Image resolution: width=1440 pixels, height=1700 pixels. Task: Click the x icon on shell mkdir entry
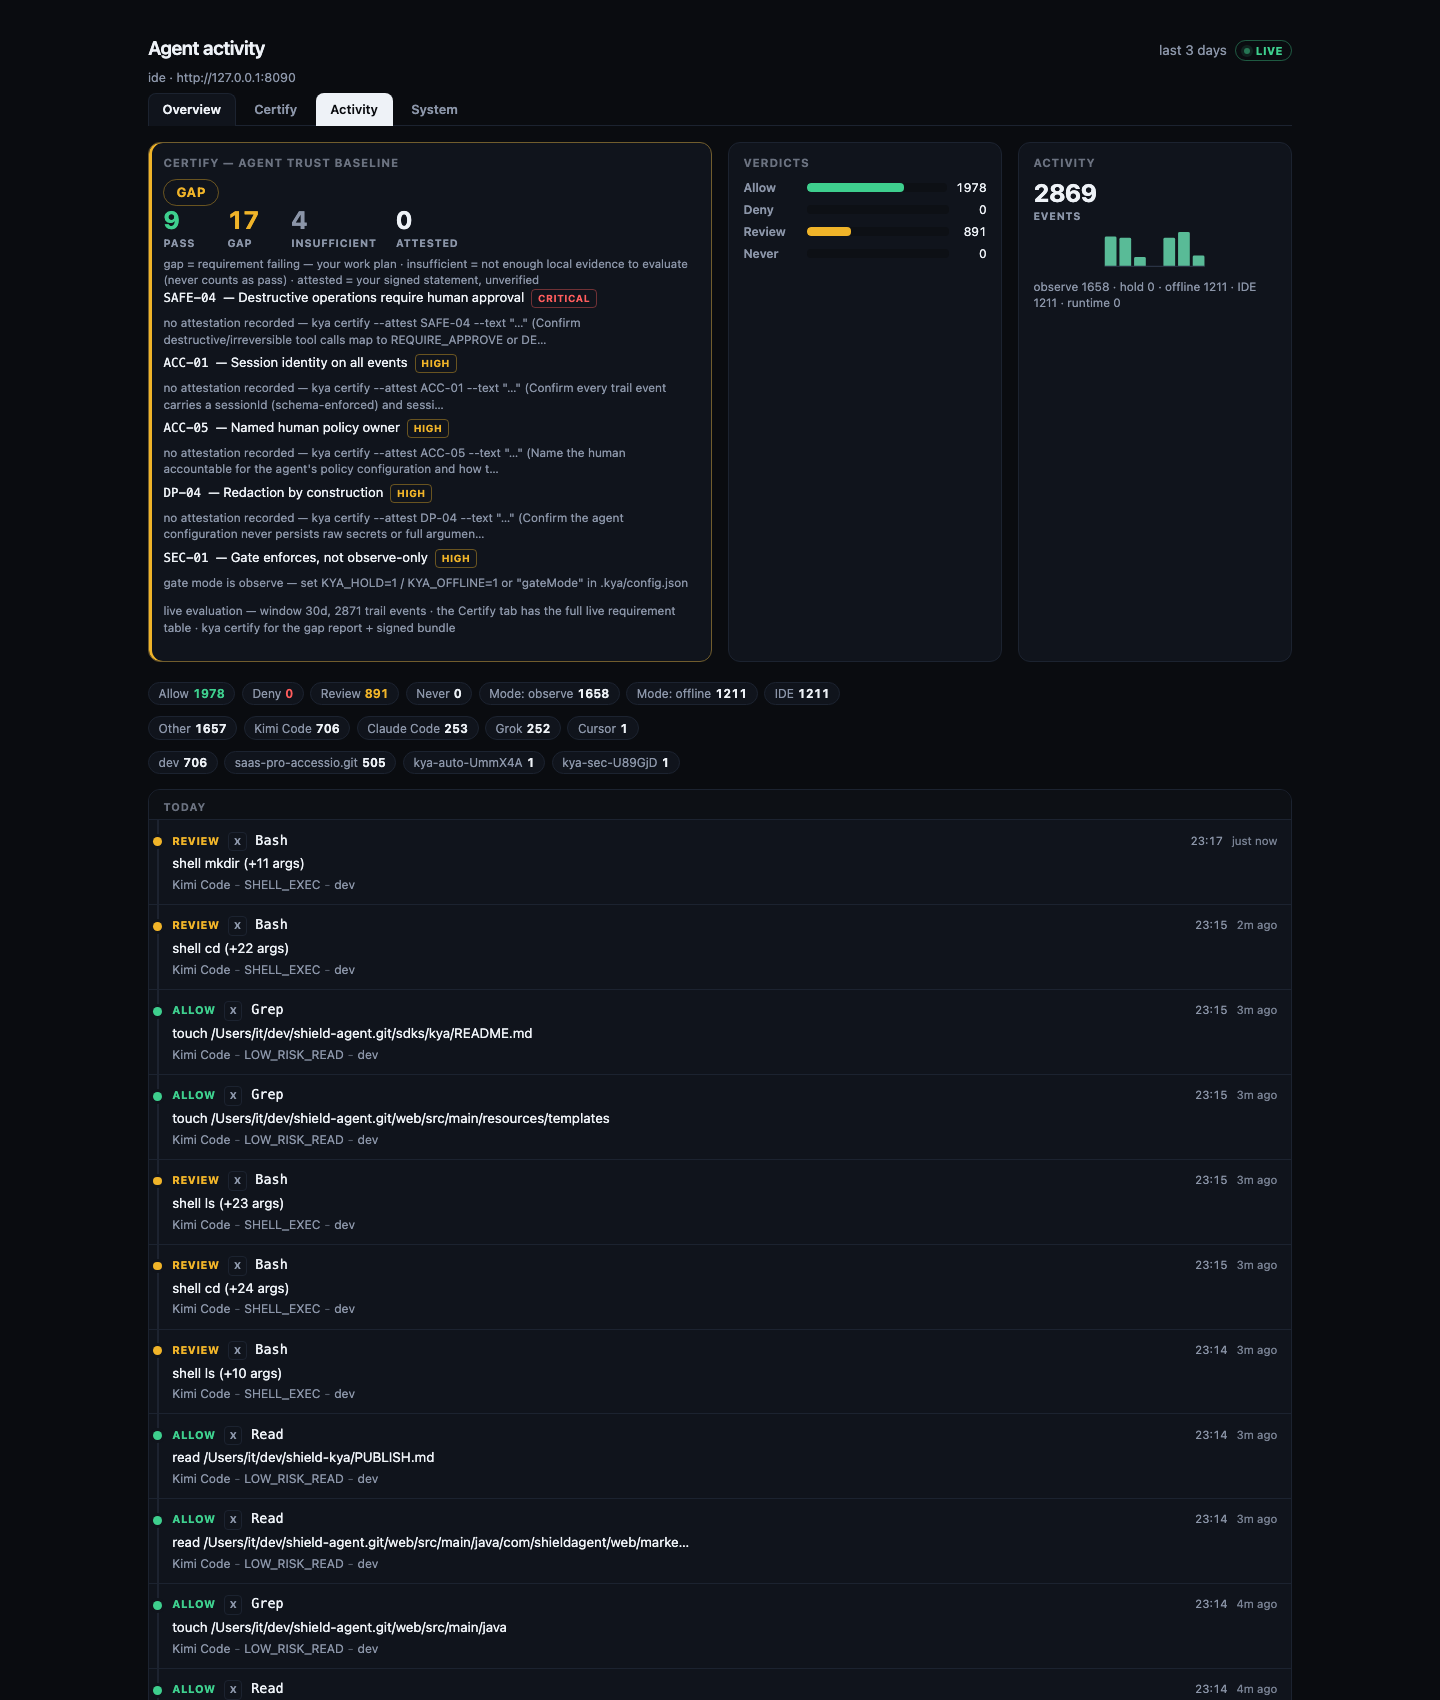tap(237, 842)
